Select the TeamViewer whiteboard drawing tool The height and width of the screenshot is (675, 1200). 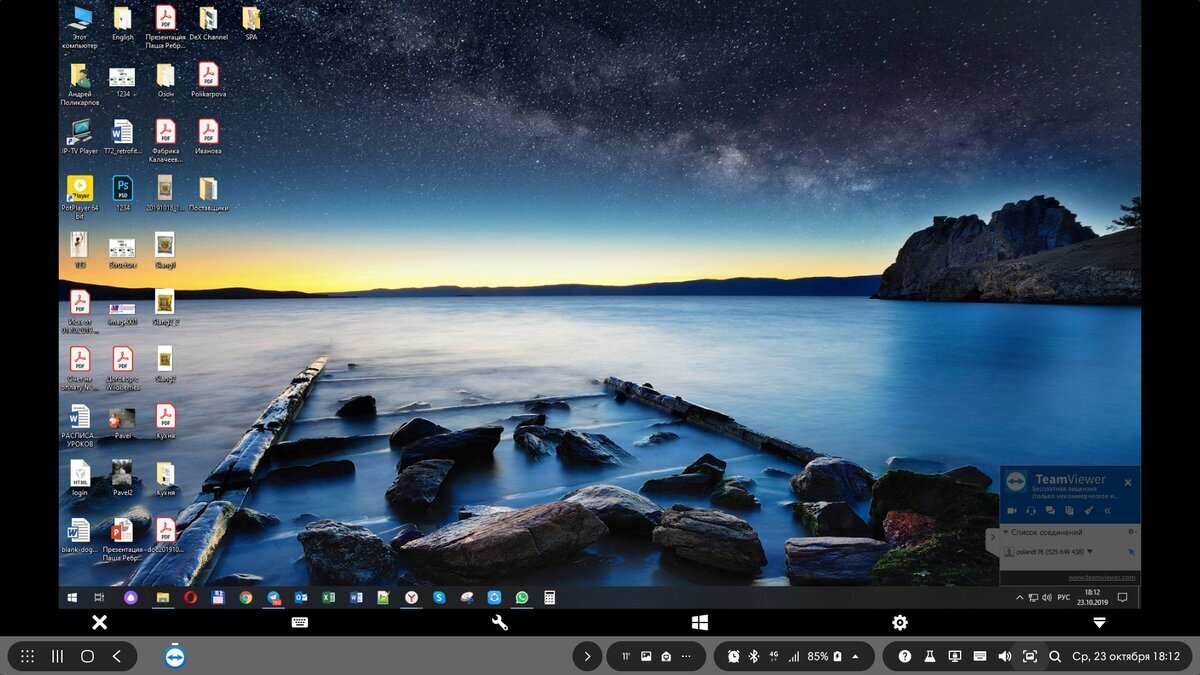[x=1088, y=510]
